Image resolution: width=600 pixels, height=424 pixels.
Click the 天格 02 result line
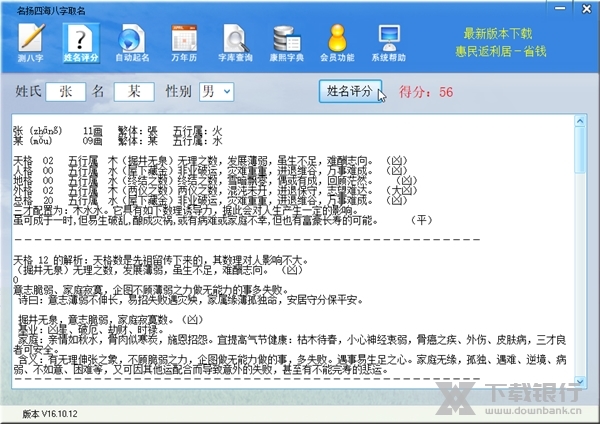pyautogui.click(x=210, y=160)
